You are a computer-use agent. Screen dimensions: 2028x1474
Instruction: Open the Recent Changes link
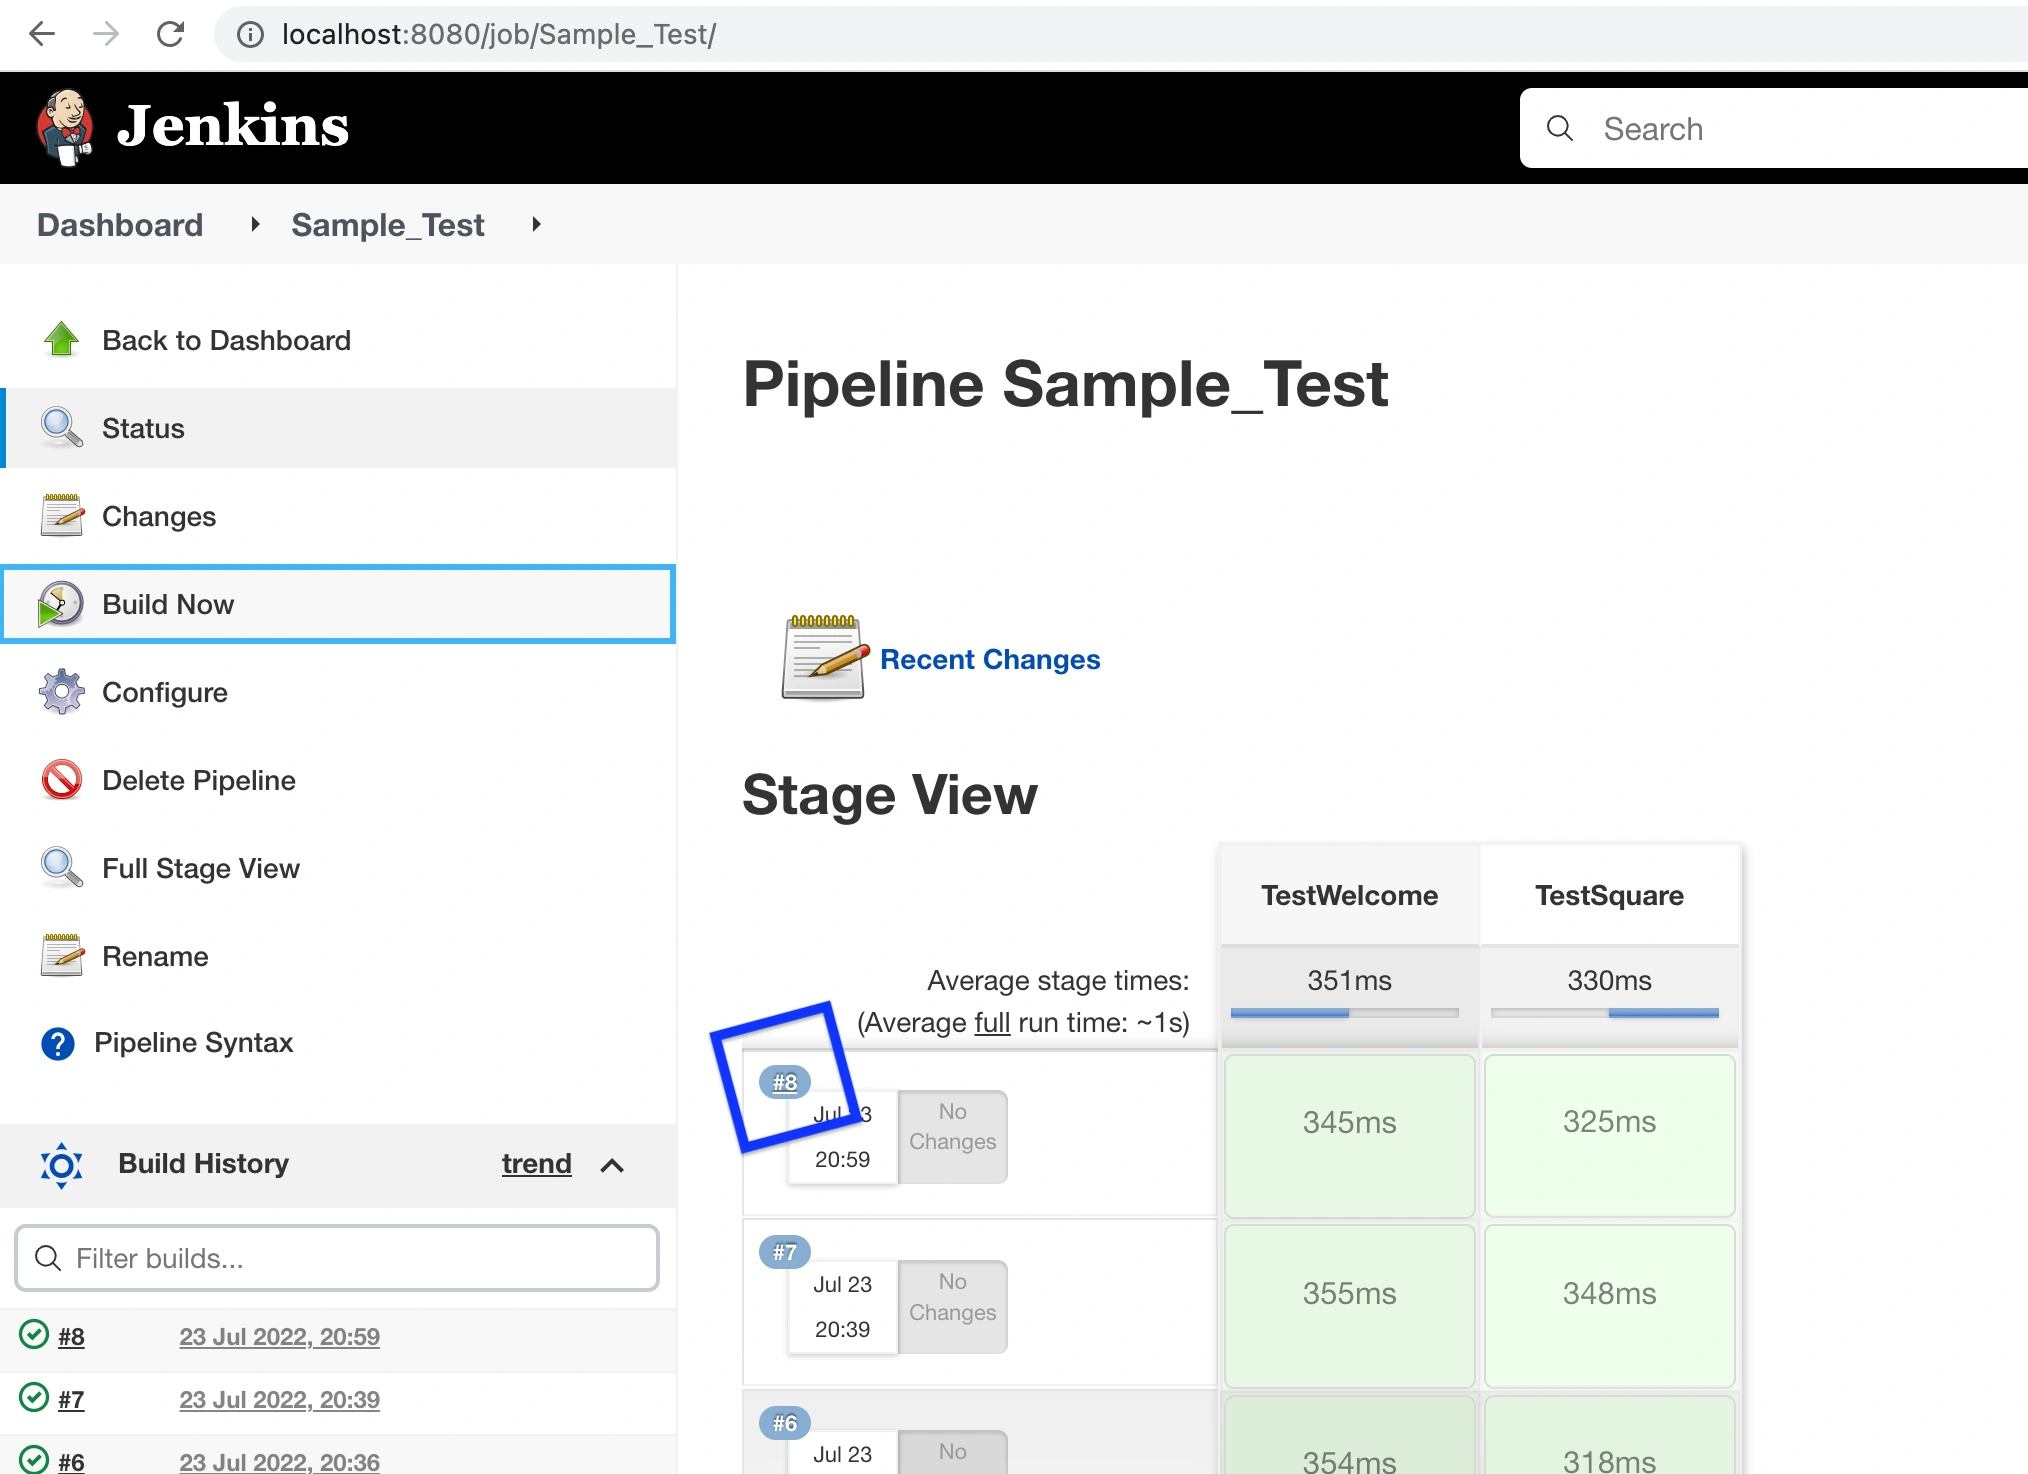989,659
